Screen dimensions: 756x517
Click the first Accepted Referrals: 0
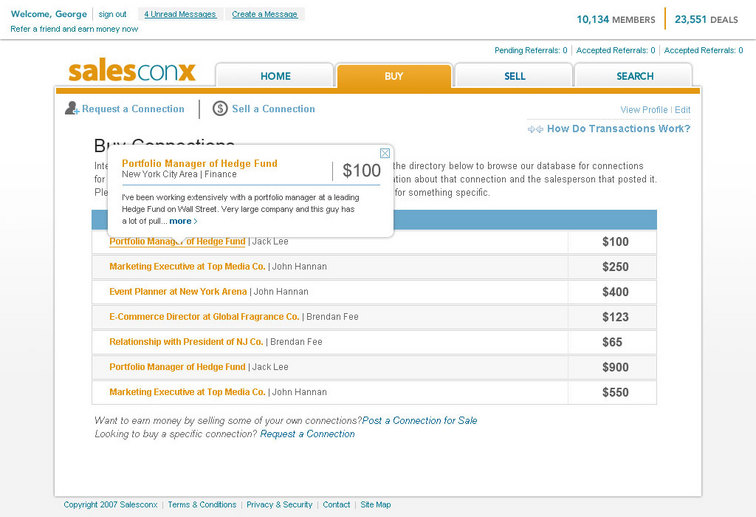[616, 50]
